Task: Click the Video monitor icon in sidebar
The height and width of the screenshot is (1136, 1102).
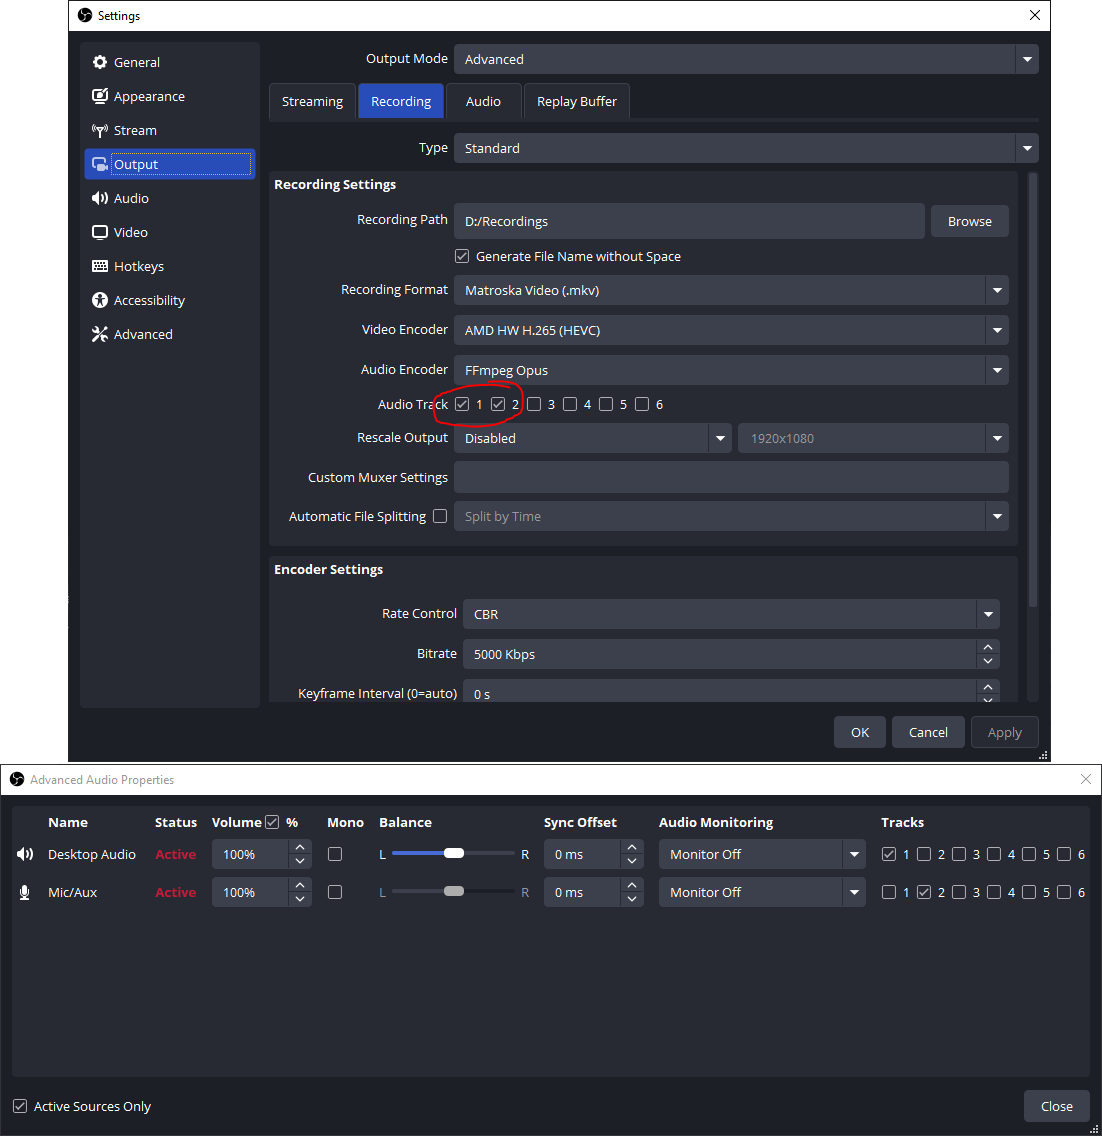Action: point(100,233)
